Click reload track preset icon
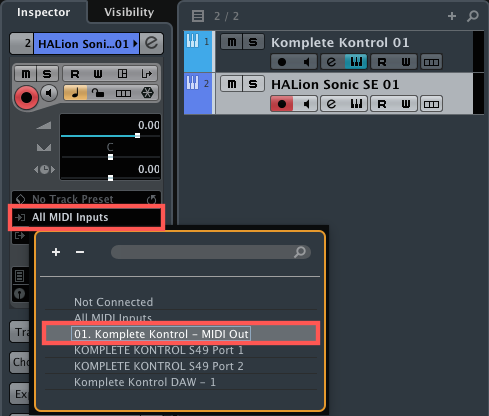Image resolution: width=489 pixels, height=416 pixels. click(152, 199)
